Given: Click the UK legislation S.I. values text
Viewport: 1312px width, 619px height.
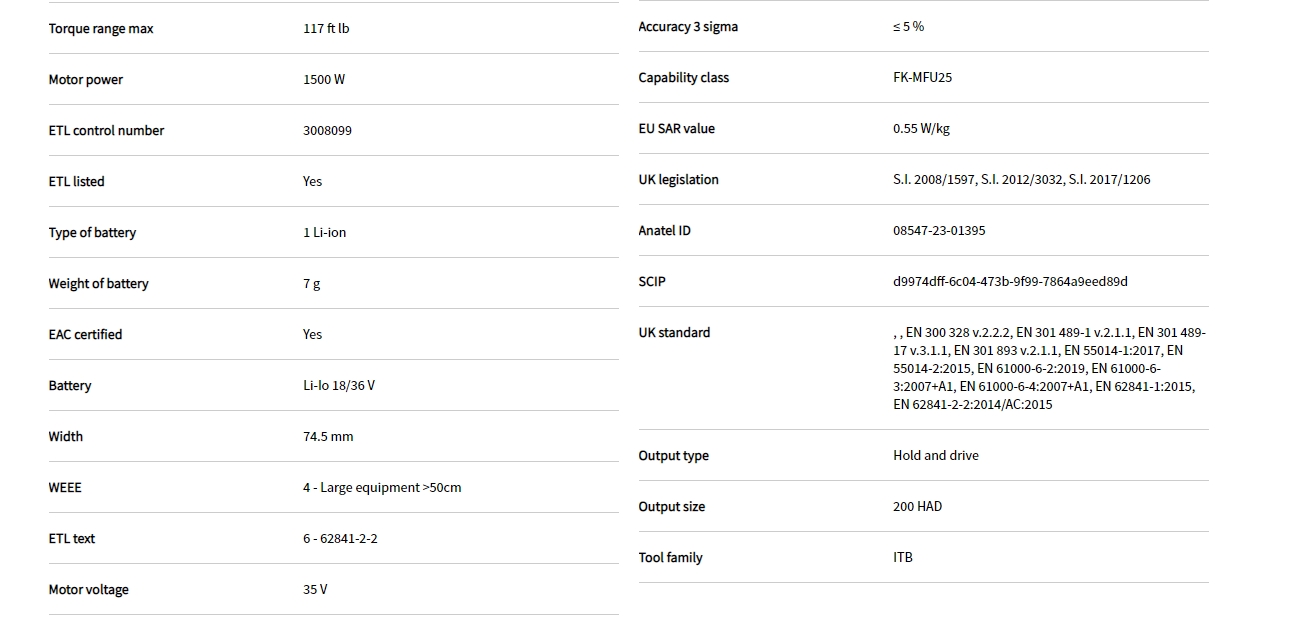Looking at the screenshot, I should coord(1021,180).
